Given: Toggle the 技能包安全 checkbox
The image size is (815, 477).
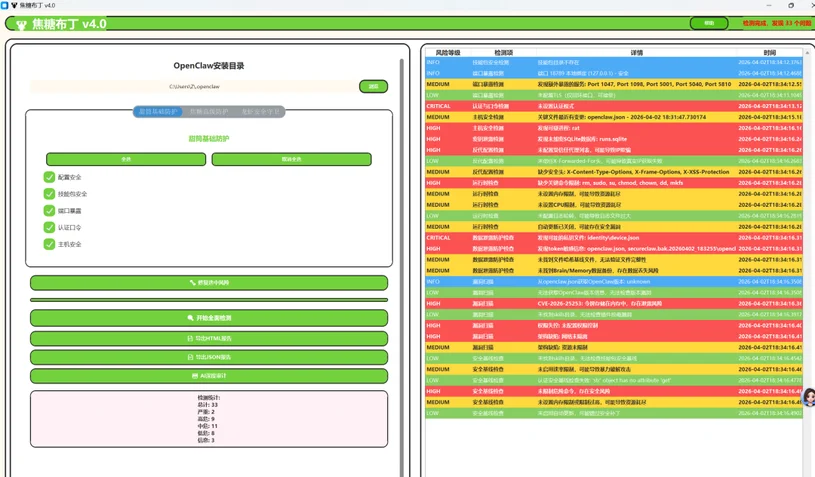Looking at the screenshot, I should [x=49, y=194].
